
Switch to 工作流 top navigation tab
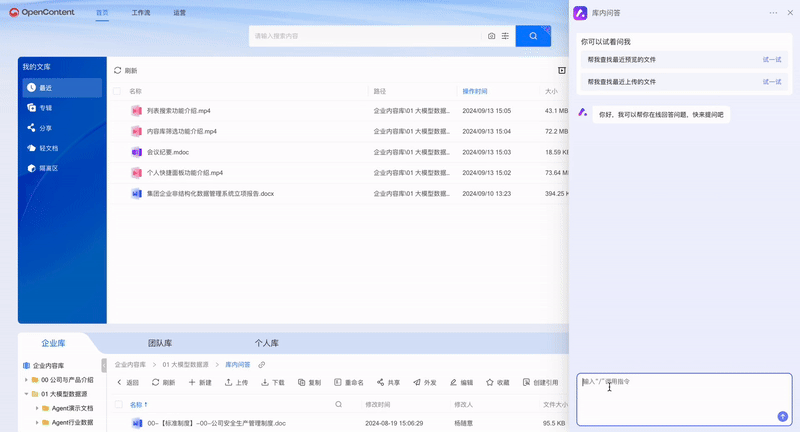point(141,13)
